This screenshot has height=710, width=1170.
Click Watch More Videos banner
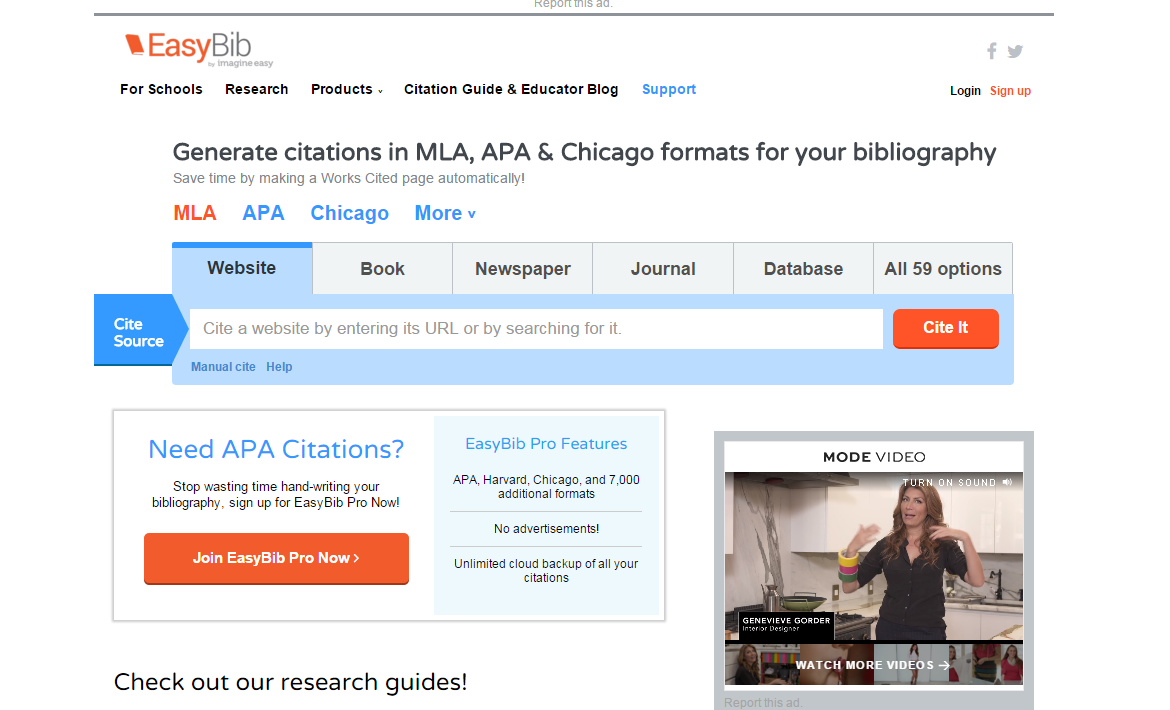874,665
